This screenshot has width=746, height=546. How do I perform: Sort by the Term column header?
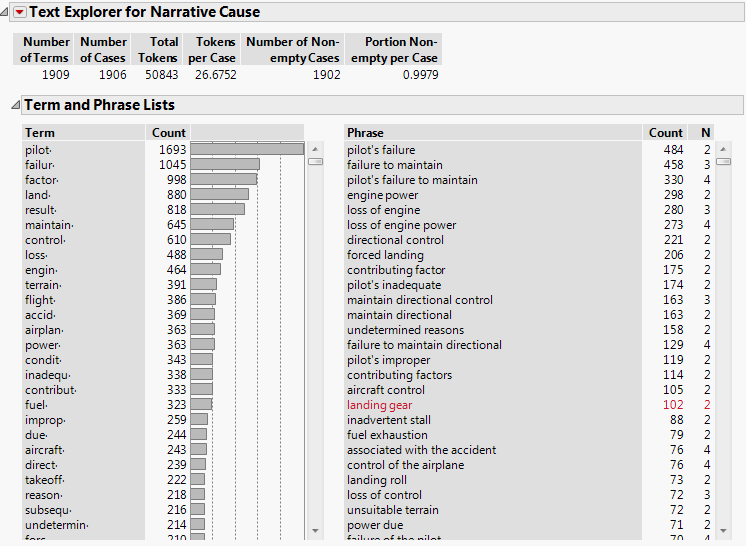[x=40, y=132]
